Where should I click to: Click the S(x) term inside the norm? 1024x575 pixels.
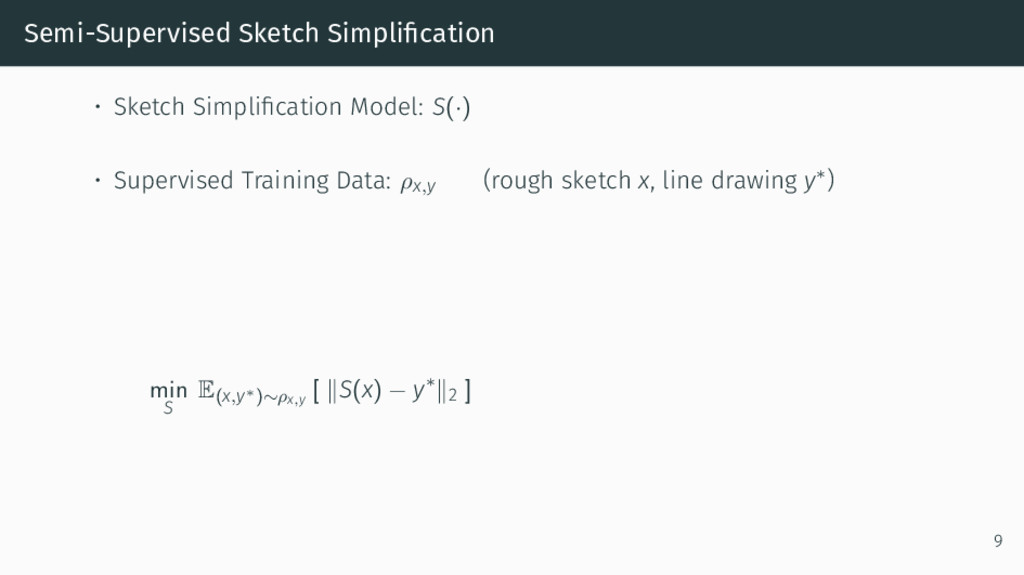click(360, 390)
